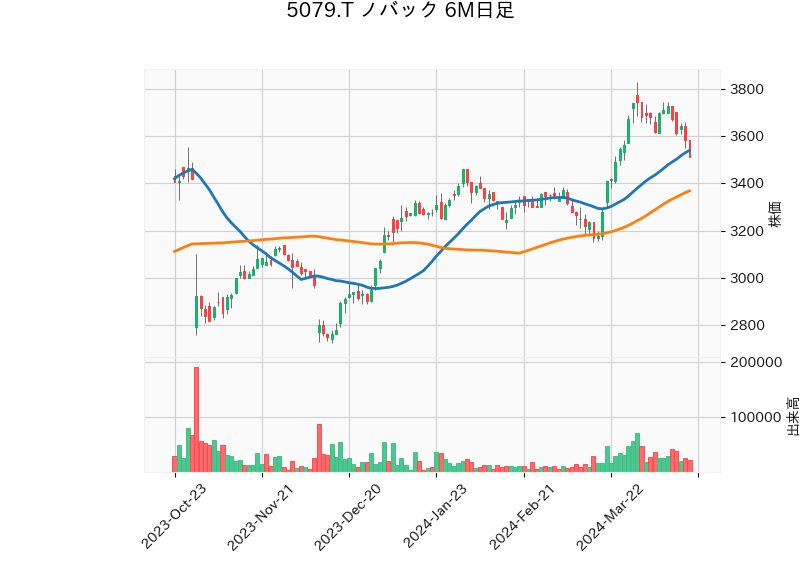Click the 3800 price axis label
Image resolution: width=800 pixels, height=575 pixels.
pos(747,90)
